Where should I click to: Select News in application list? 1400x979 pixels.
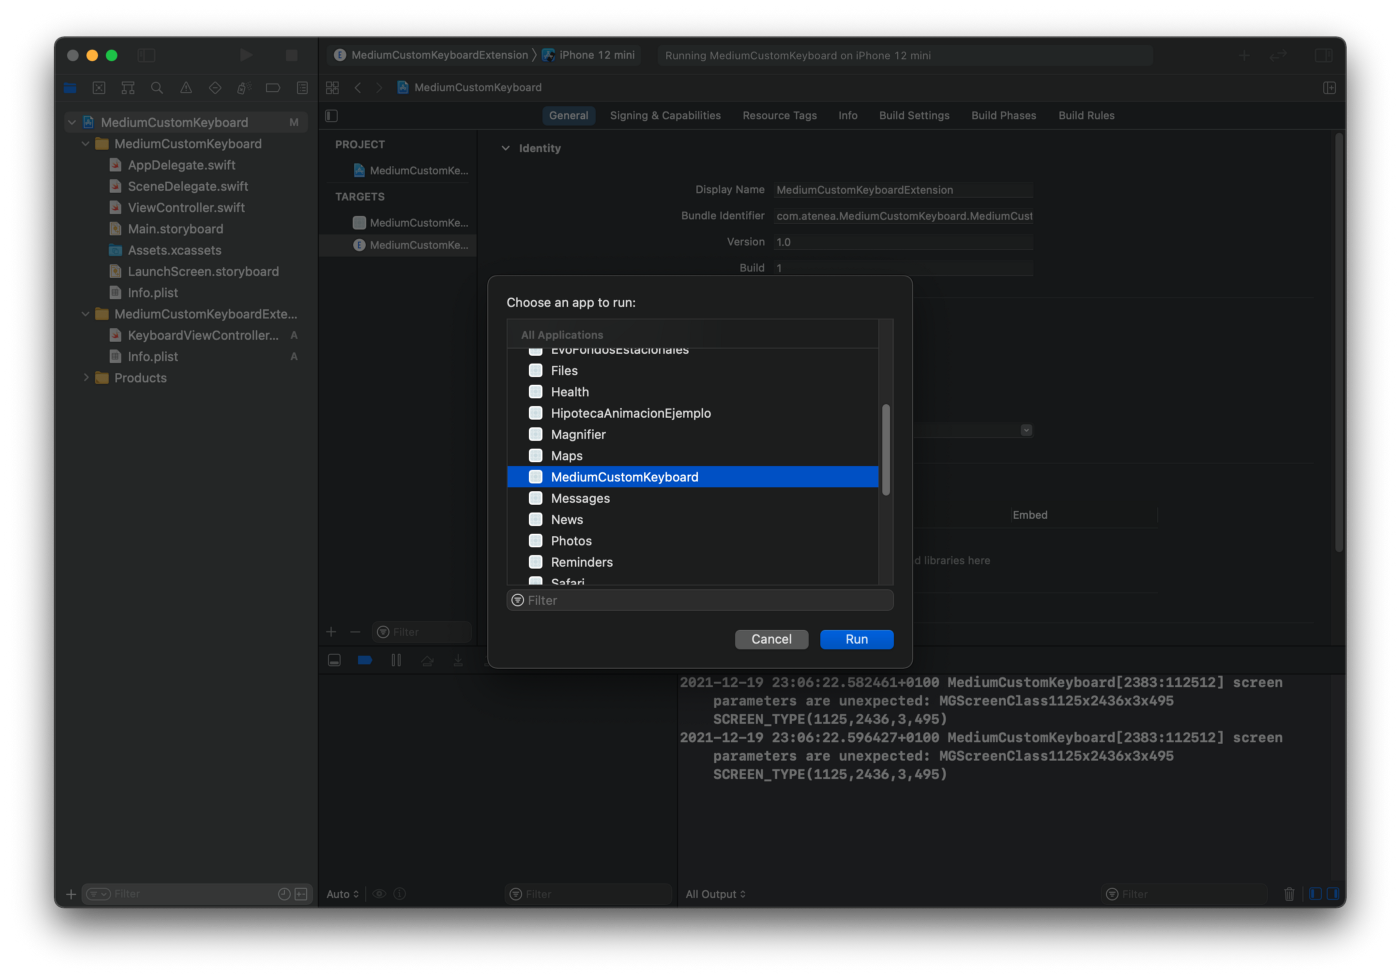692,520
